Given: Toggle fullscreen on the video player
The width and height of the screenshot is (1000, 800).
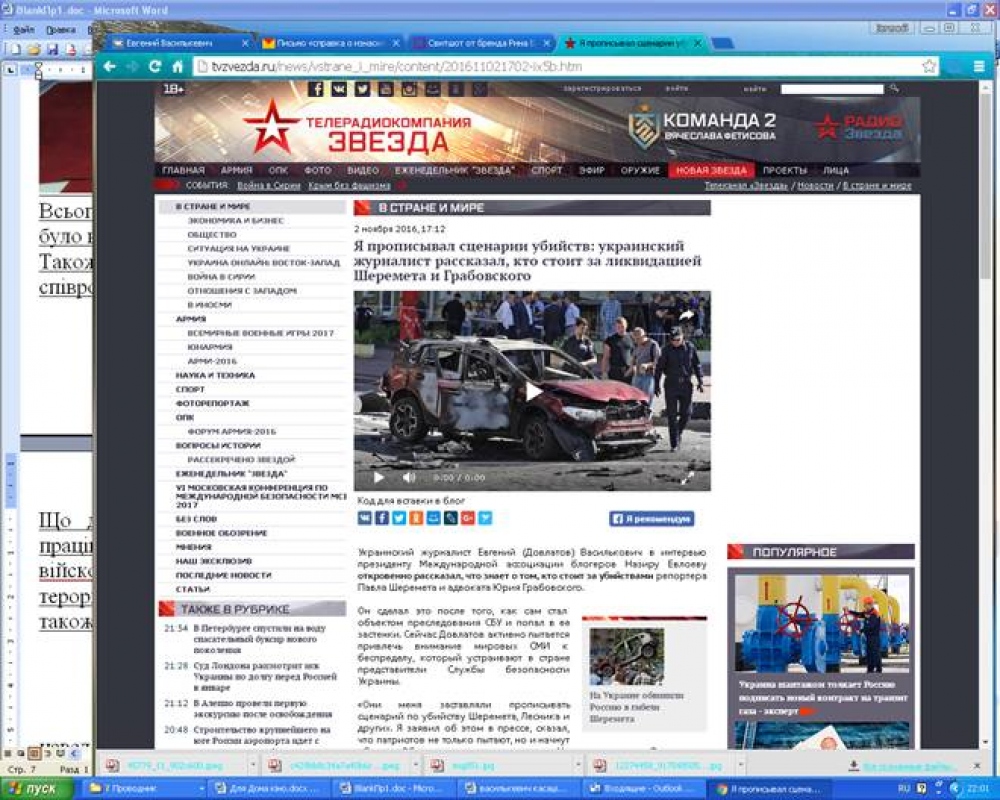Looking at the screenshot, I should click(x=688, y=478).
